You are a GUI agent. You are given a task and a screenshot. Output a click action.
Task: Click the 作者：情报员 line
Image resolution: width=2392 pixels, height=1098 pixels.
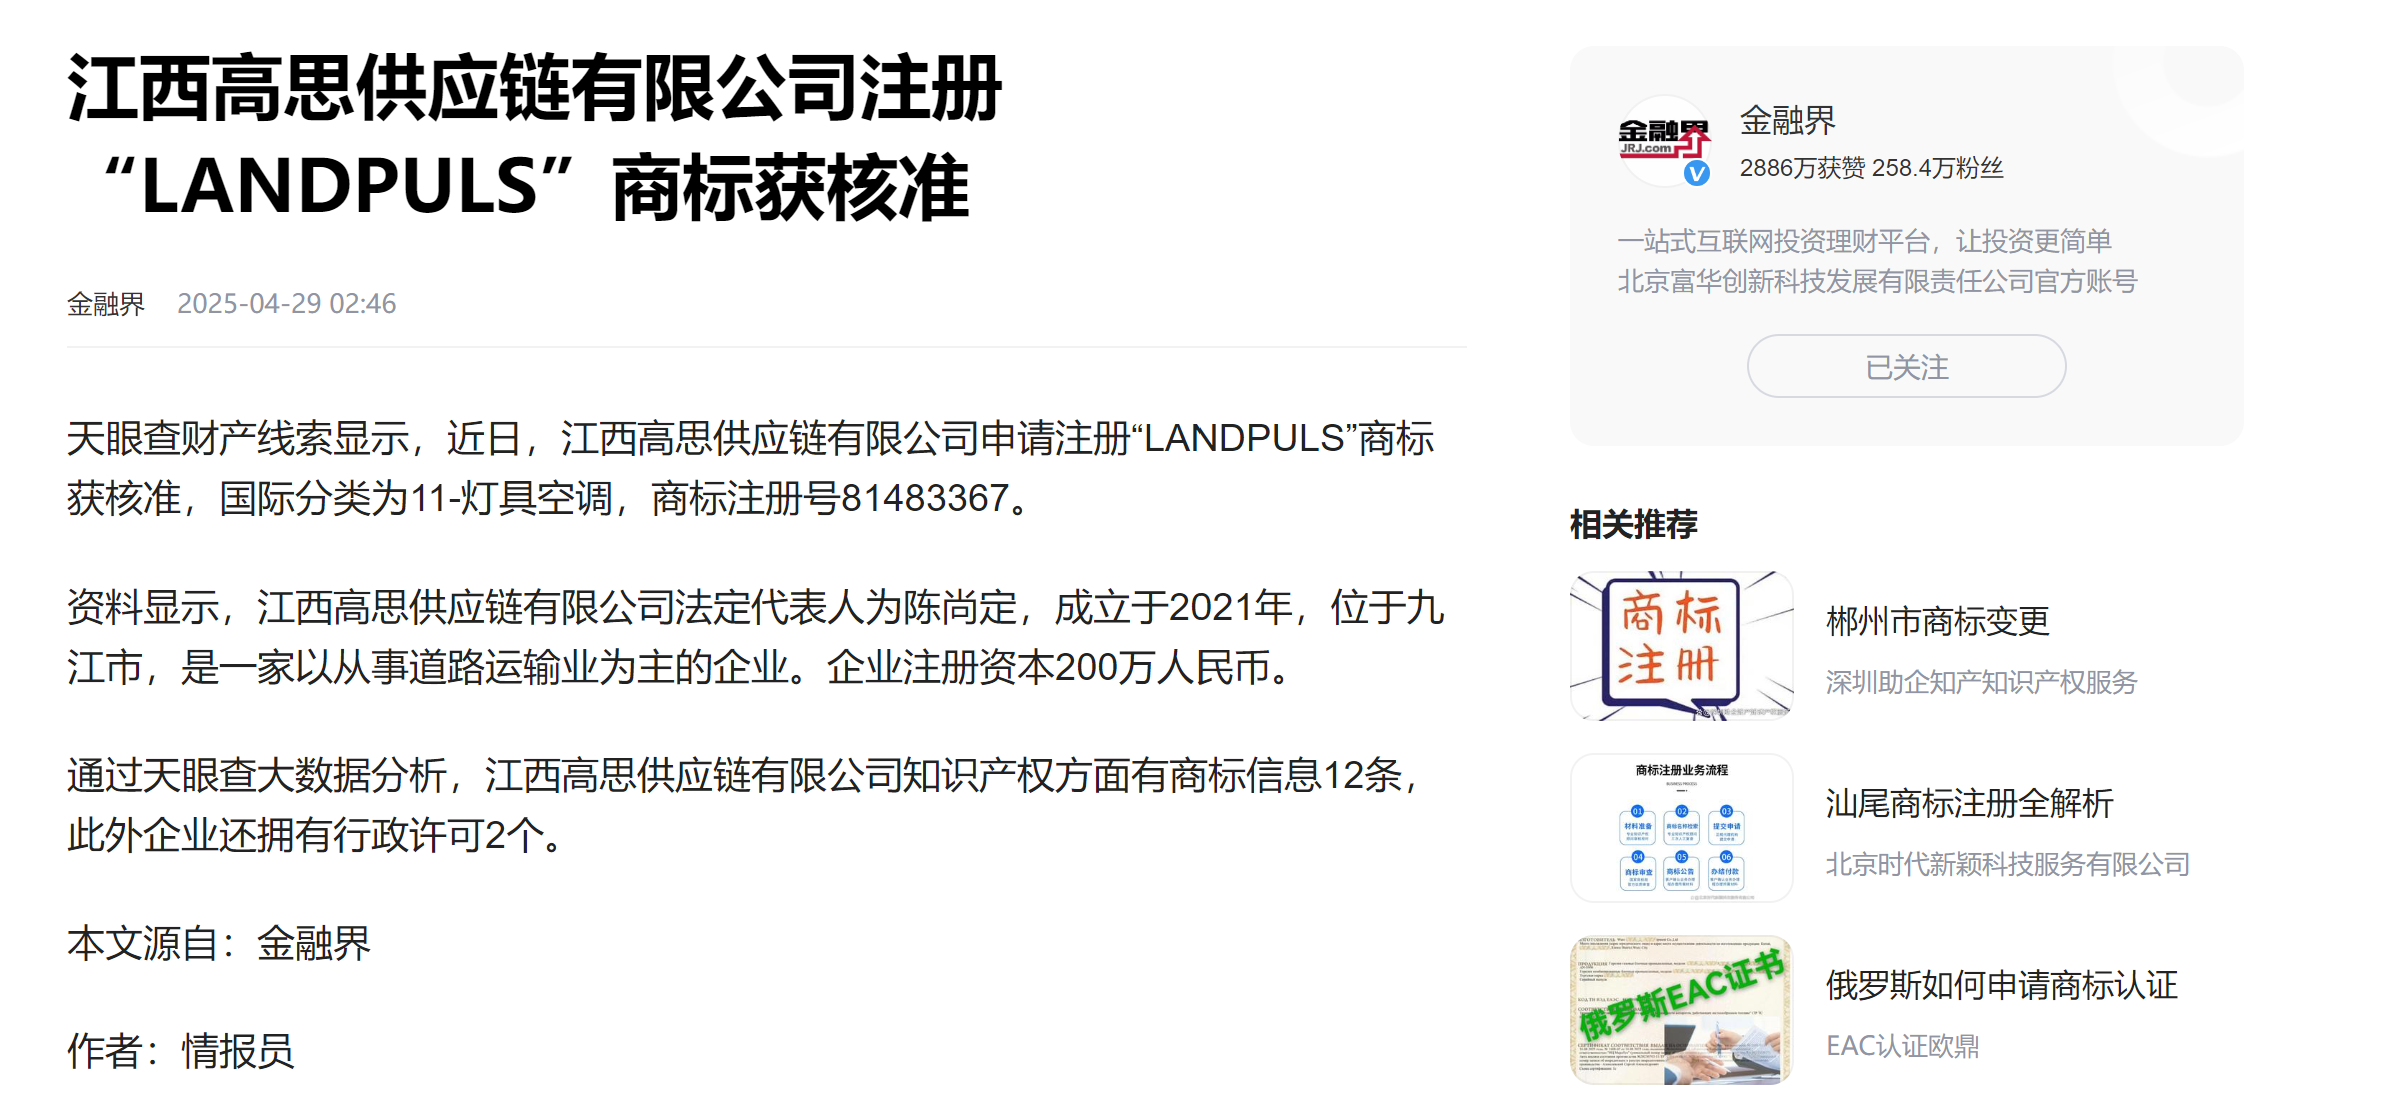181,1051
